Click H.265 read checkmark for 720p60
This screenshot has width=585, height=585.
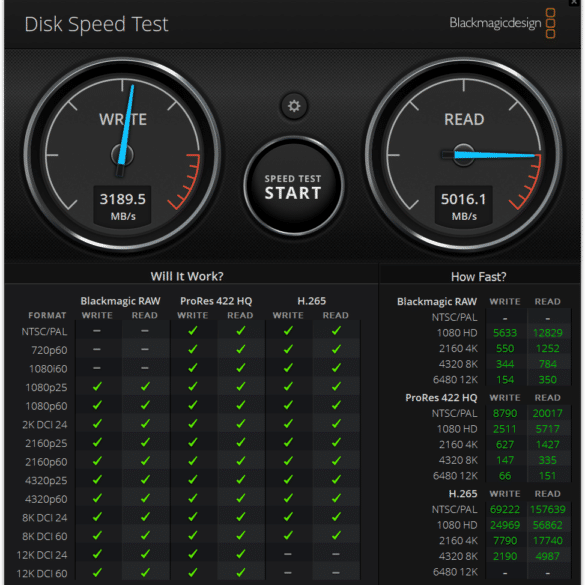336,349
